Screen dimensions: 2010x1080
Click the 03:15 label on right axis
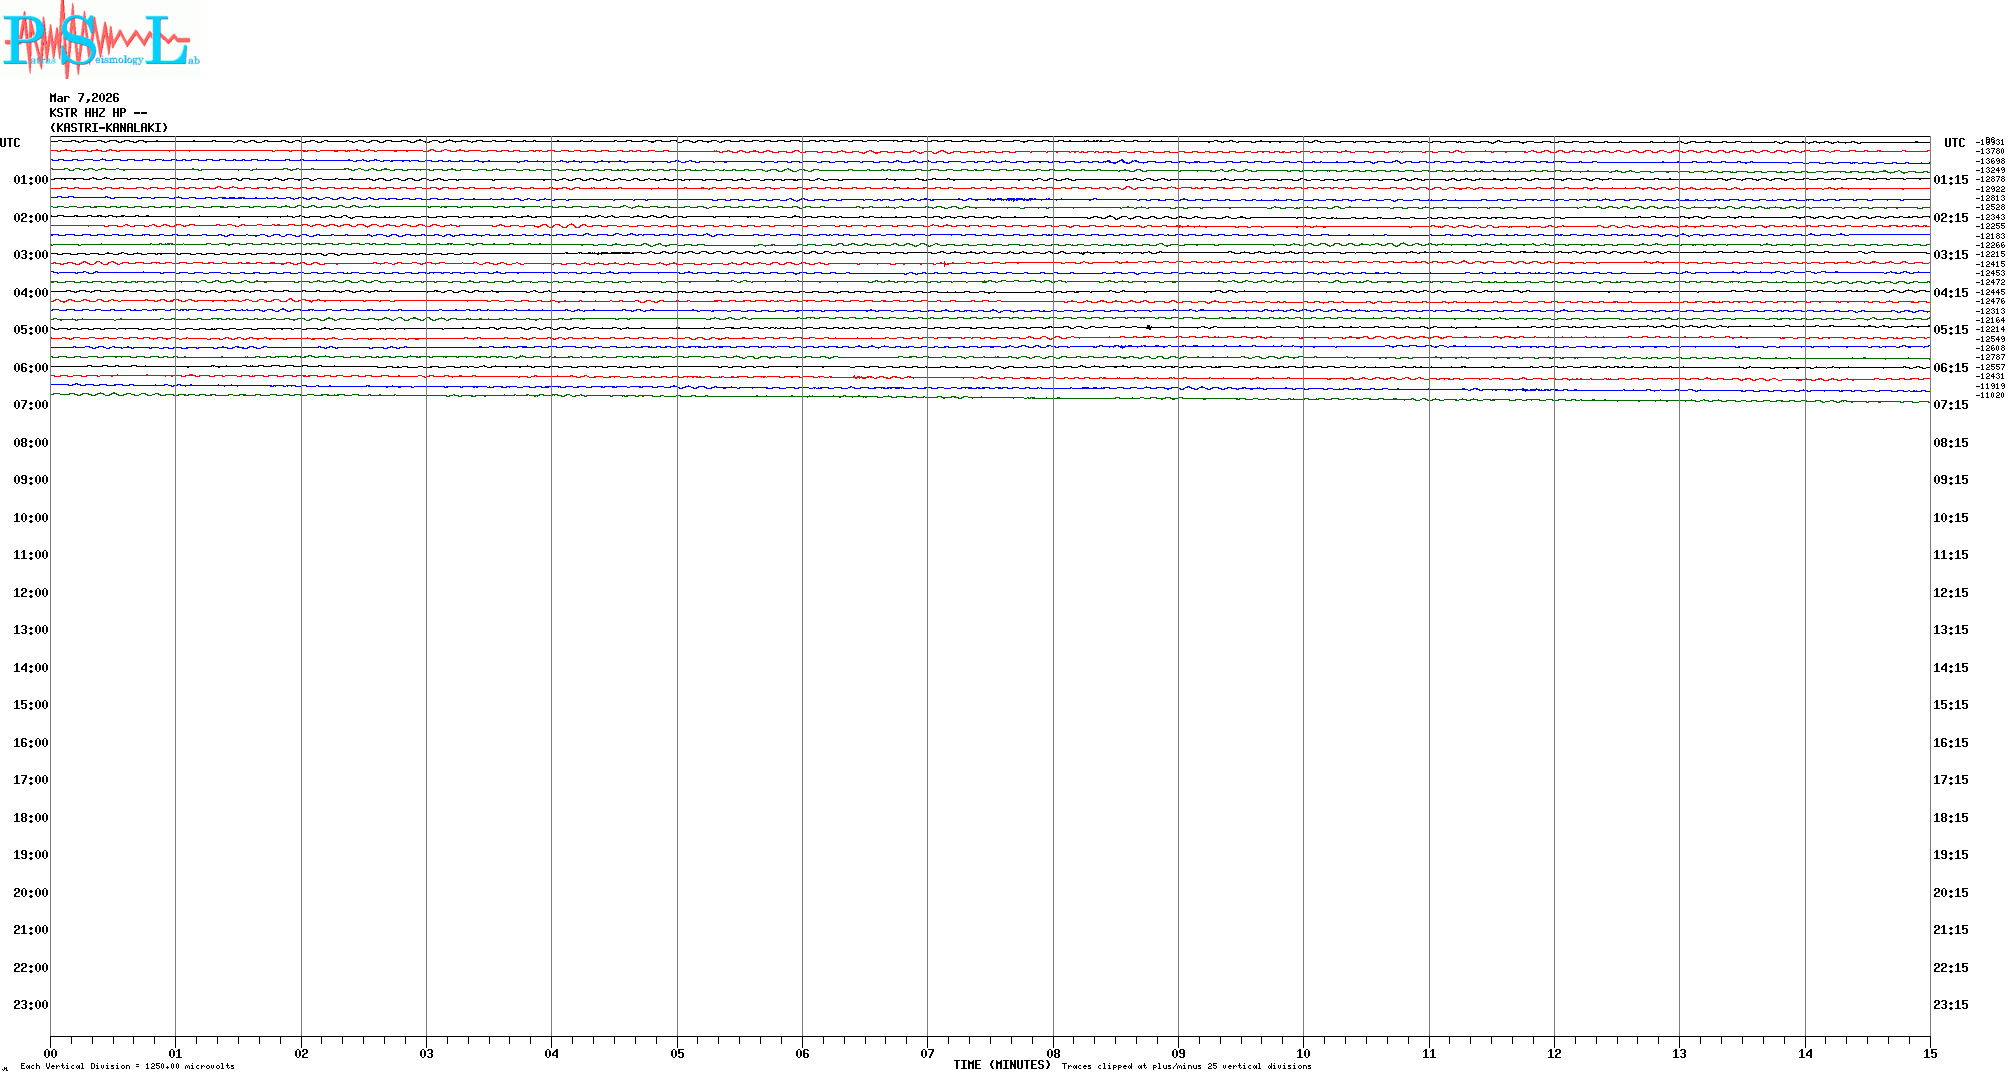pos(1950,255)
